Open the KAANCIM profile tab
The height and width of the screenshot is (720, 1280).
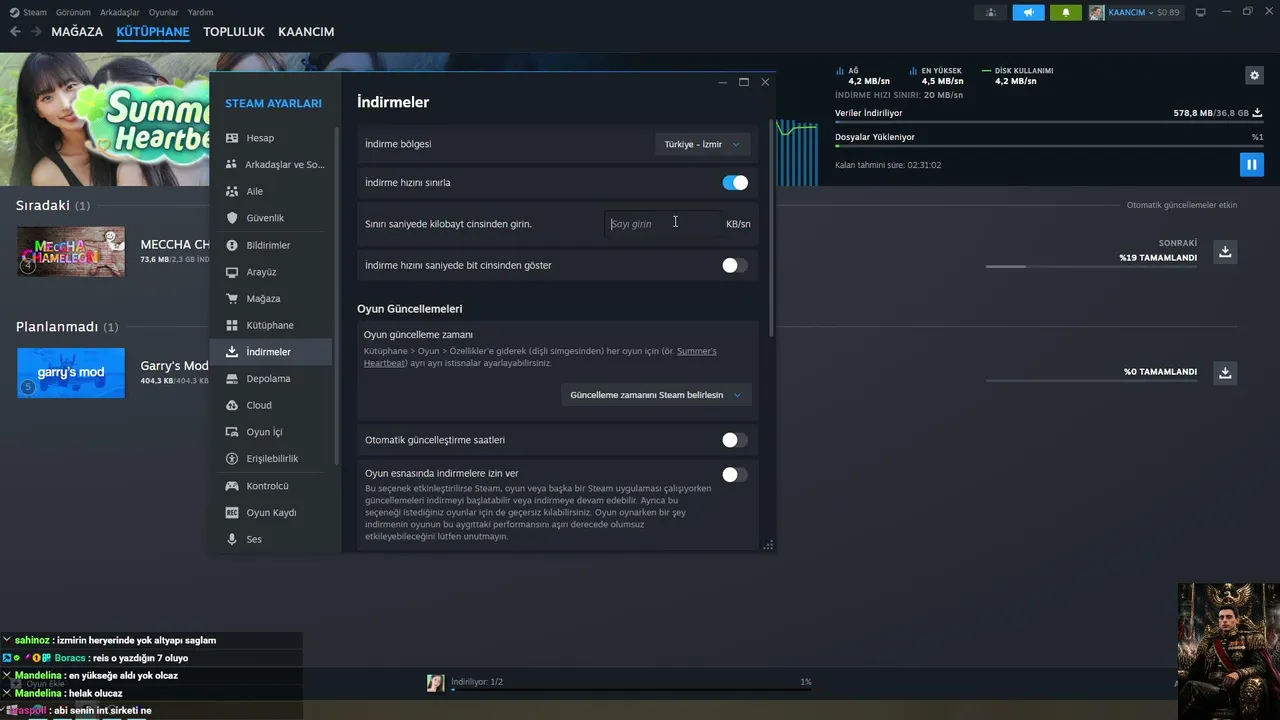(306, 32)
